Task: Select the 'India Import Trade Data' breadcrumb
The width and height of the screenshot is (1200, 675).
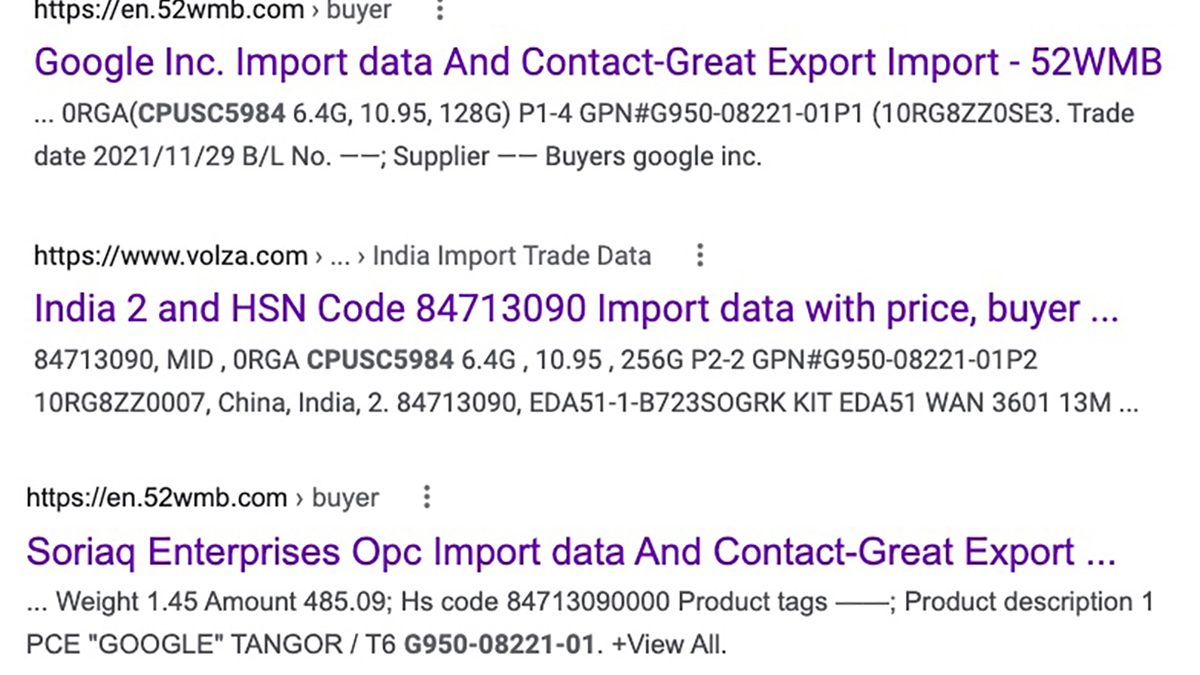Action: (x=511, y=256)
